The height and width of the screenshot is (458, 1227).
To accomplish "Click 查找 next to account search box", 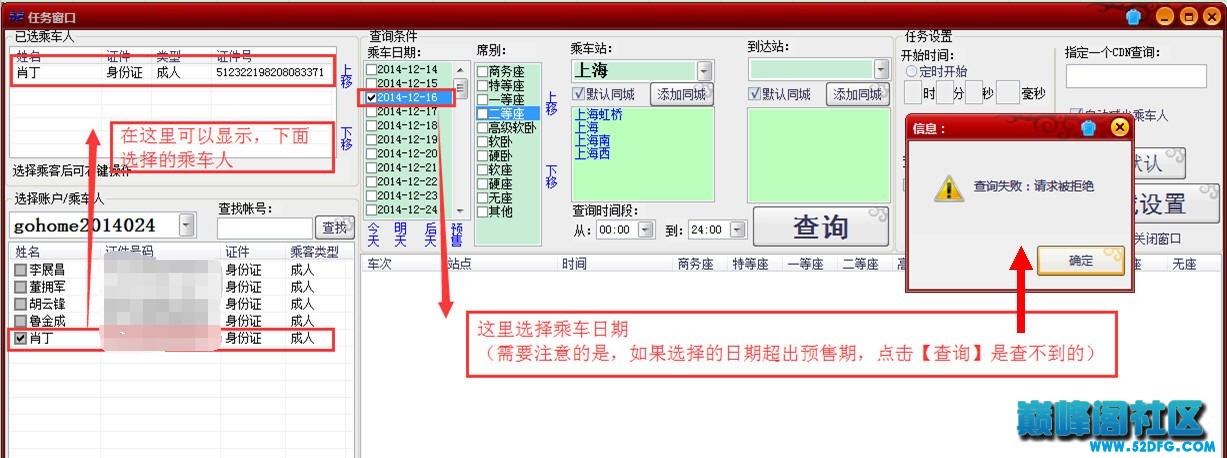I will pyautogui.click(x=334, y=228).
